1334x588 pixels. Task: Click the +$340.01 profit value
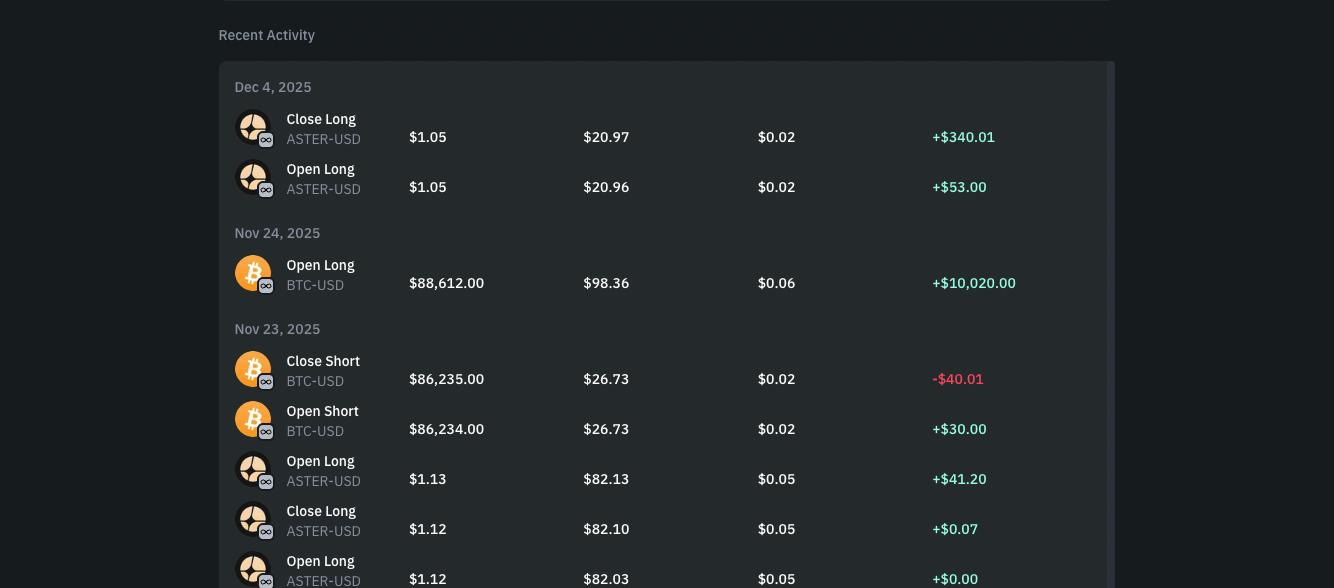pos(963,137)
